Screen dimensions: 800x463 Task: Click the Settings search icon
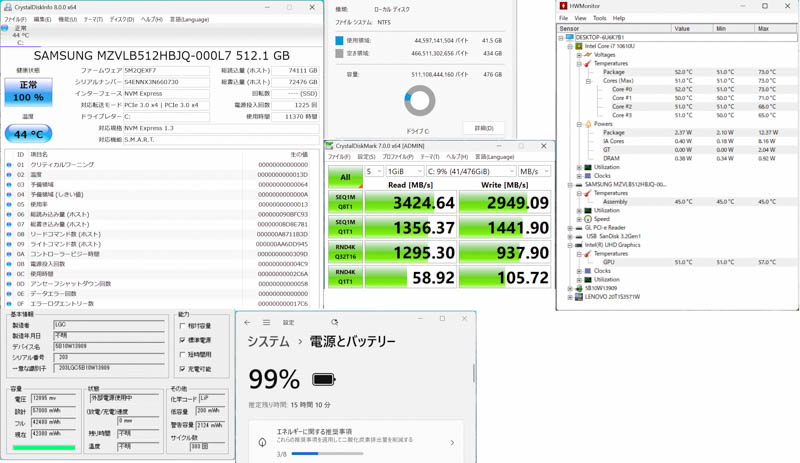point(335,323)
